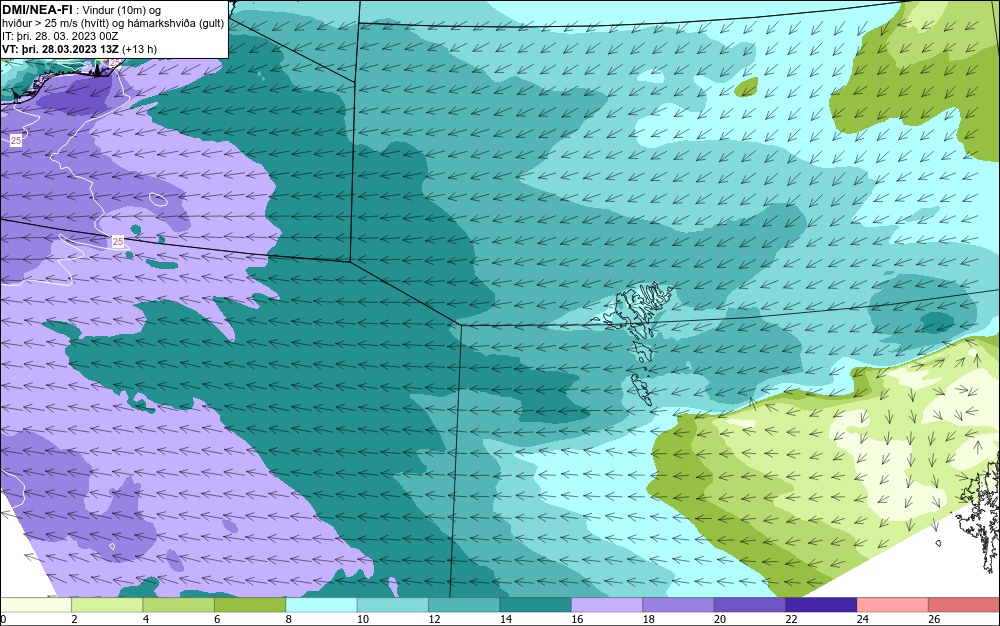Pick the light lavender 16–18 legend swatch
The image size is (1000, 626).
pyautogui.click(x=607, y=605)
